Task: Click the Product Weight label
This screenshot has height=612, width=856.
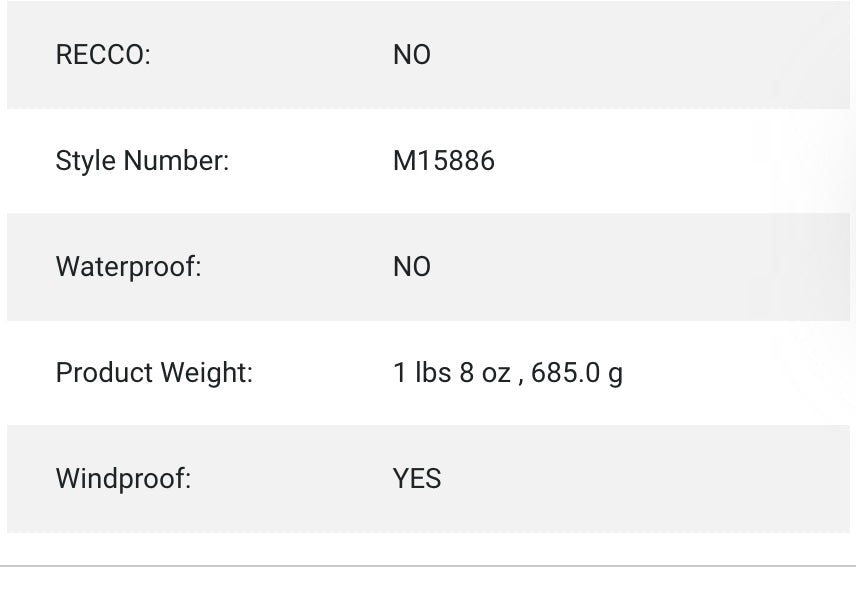Action: pos(154,373)
